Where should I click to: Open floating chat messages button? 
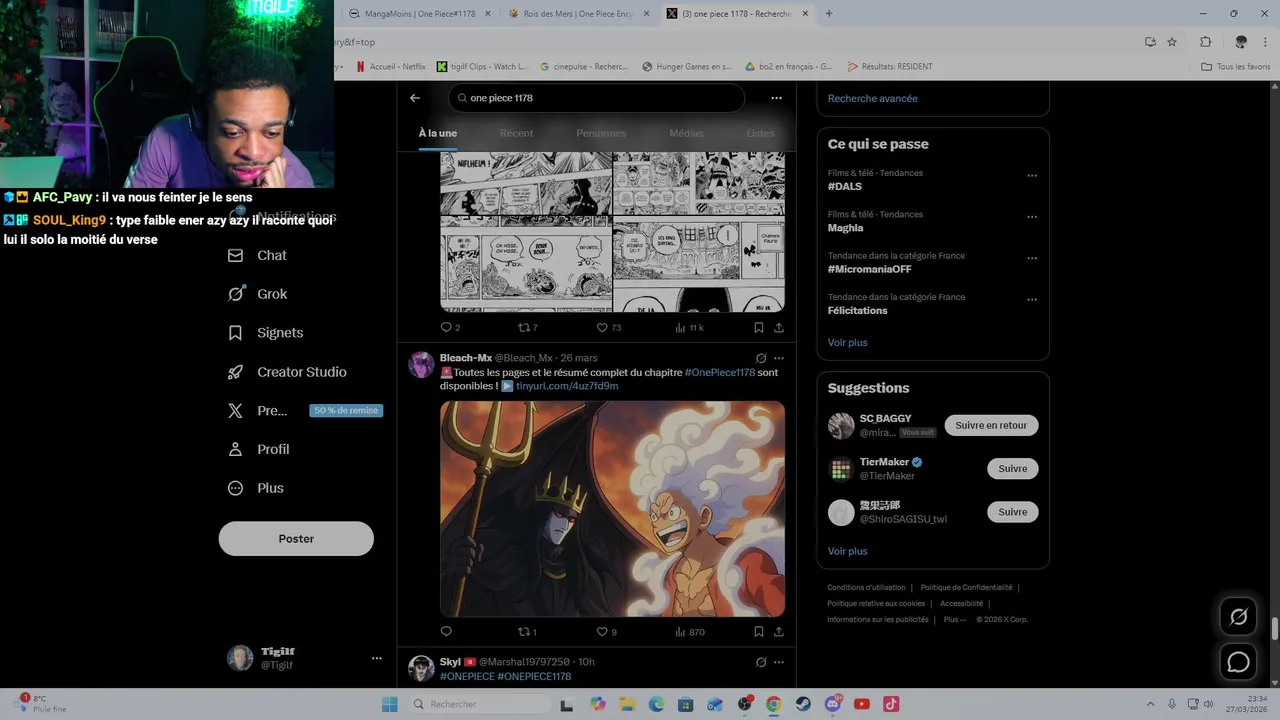[1238, 662]
